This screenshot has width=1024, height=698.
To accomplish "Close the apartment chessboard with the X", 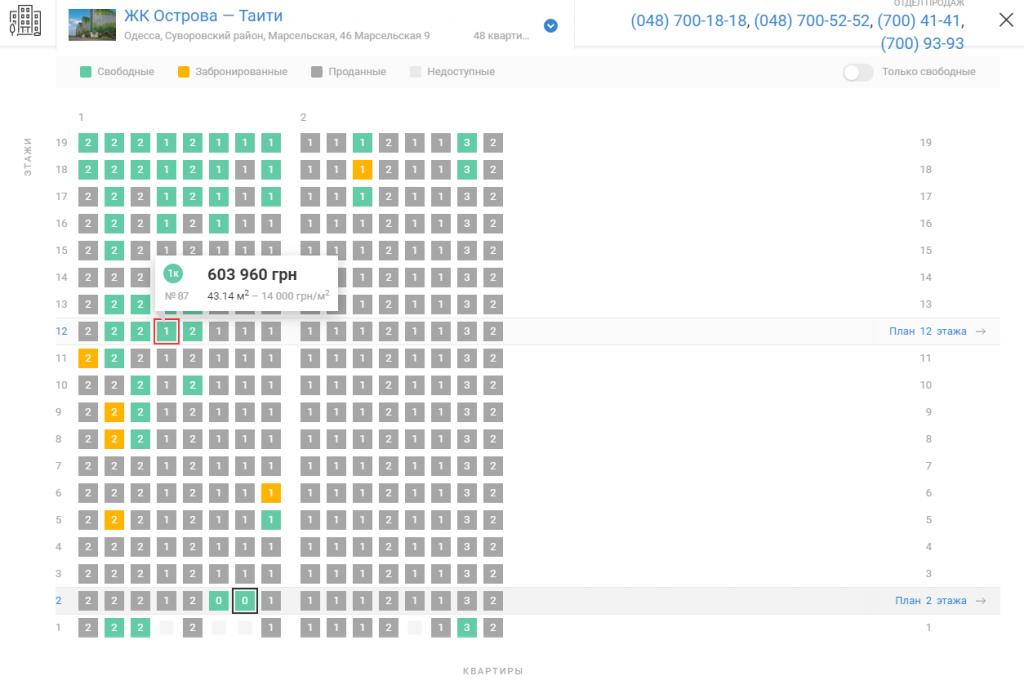I will [1005, 19].
